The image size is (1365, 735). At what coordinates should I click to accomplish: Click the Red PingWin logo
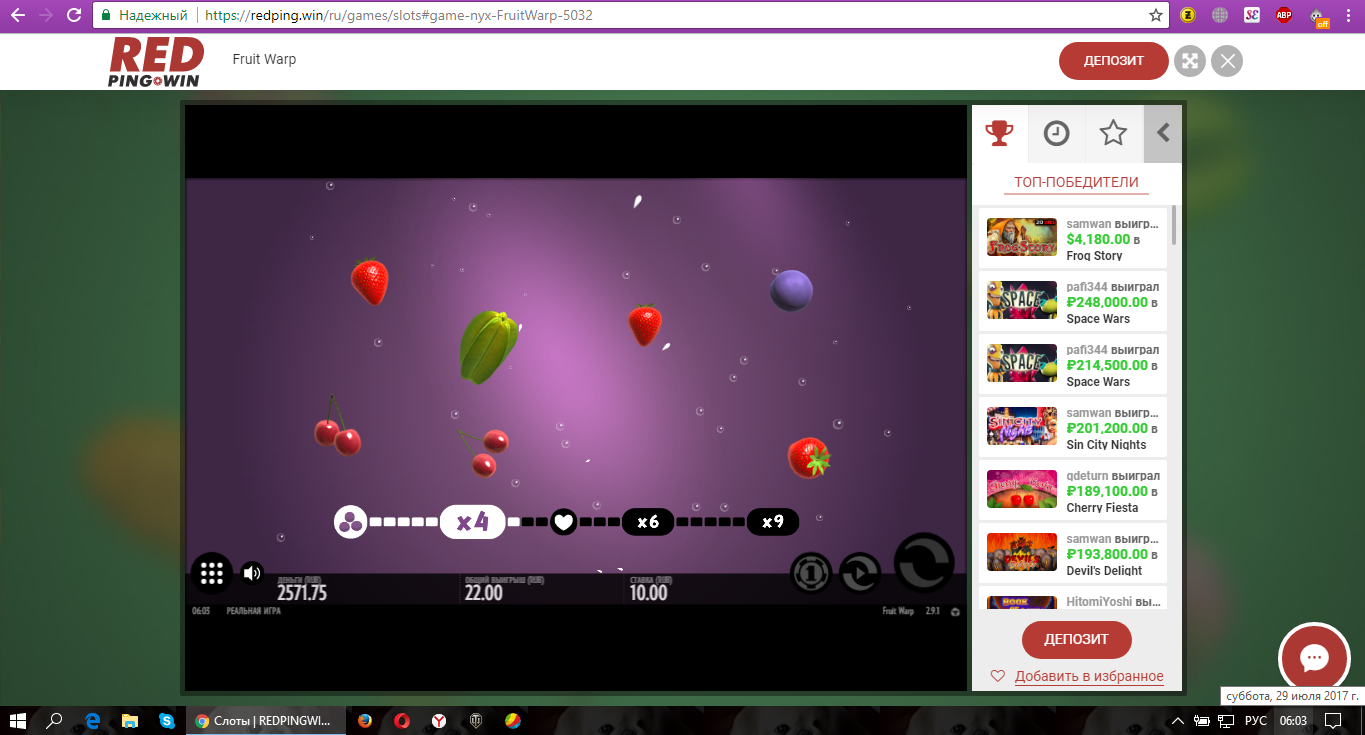156,62
